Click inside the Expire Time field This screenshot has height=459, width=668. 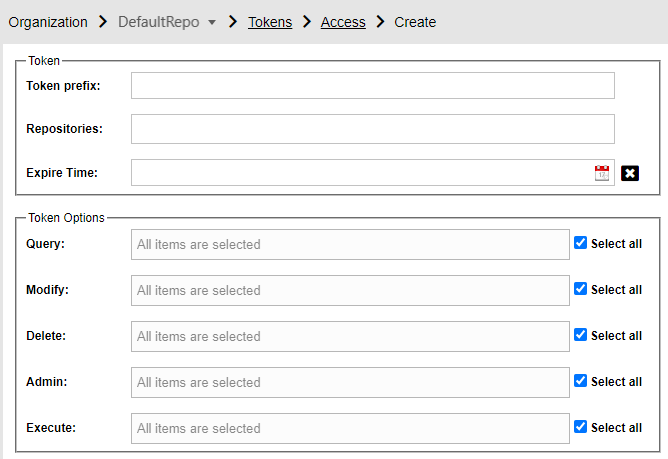point(362,173)
